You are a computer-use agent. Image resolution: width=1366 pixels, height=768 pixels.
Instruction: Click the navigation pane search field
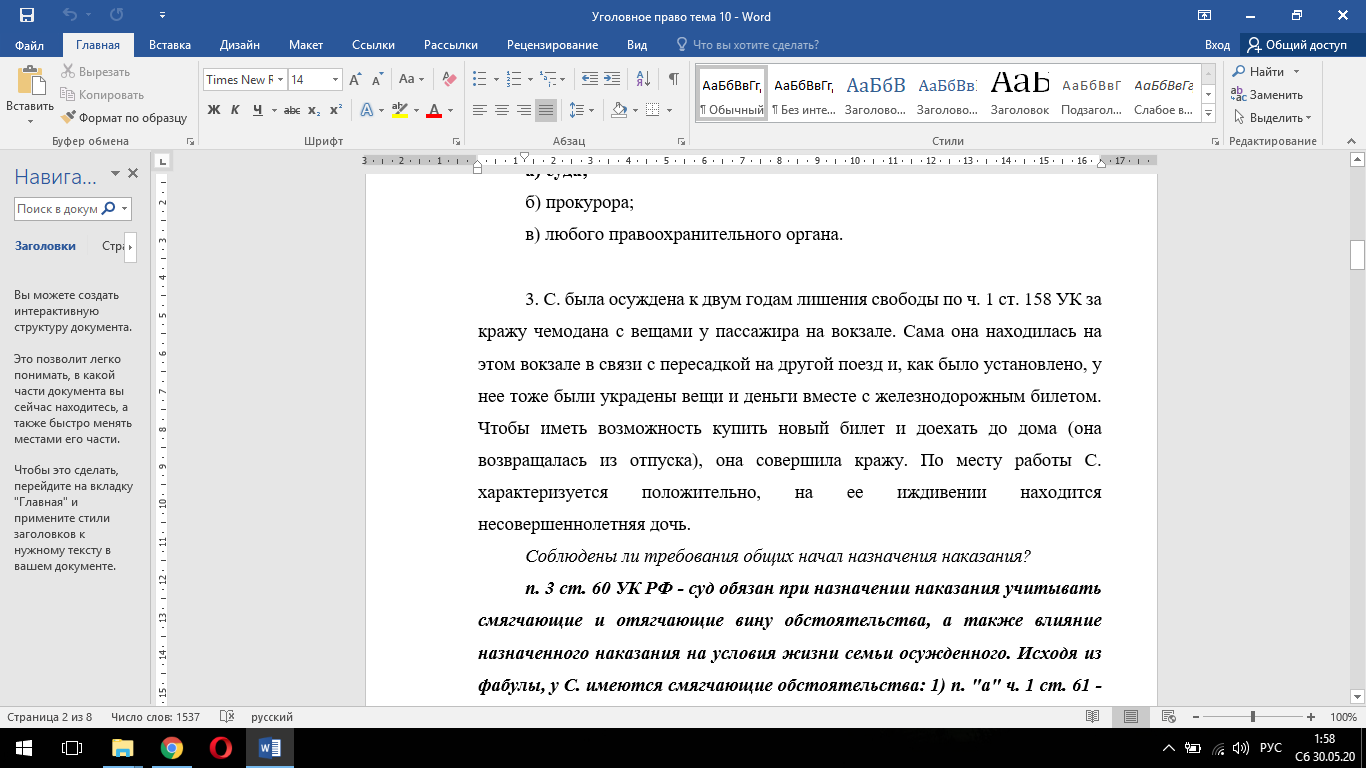(58, 209)
